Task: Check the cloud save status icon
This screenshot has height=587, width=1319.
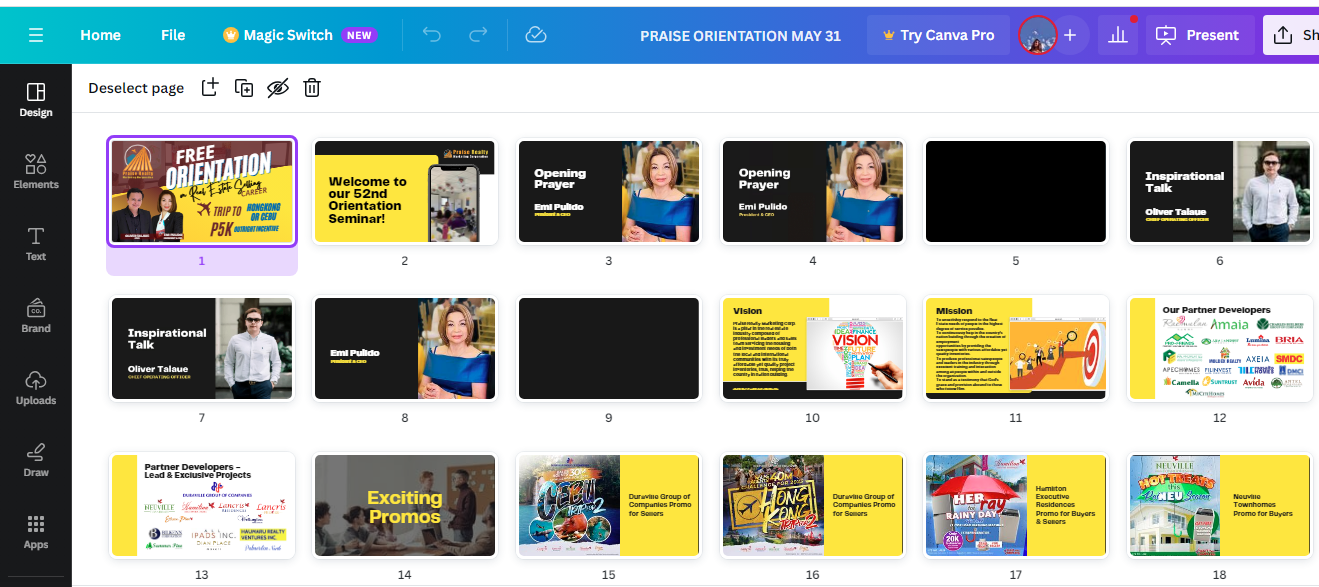Action: (536, 35)
